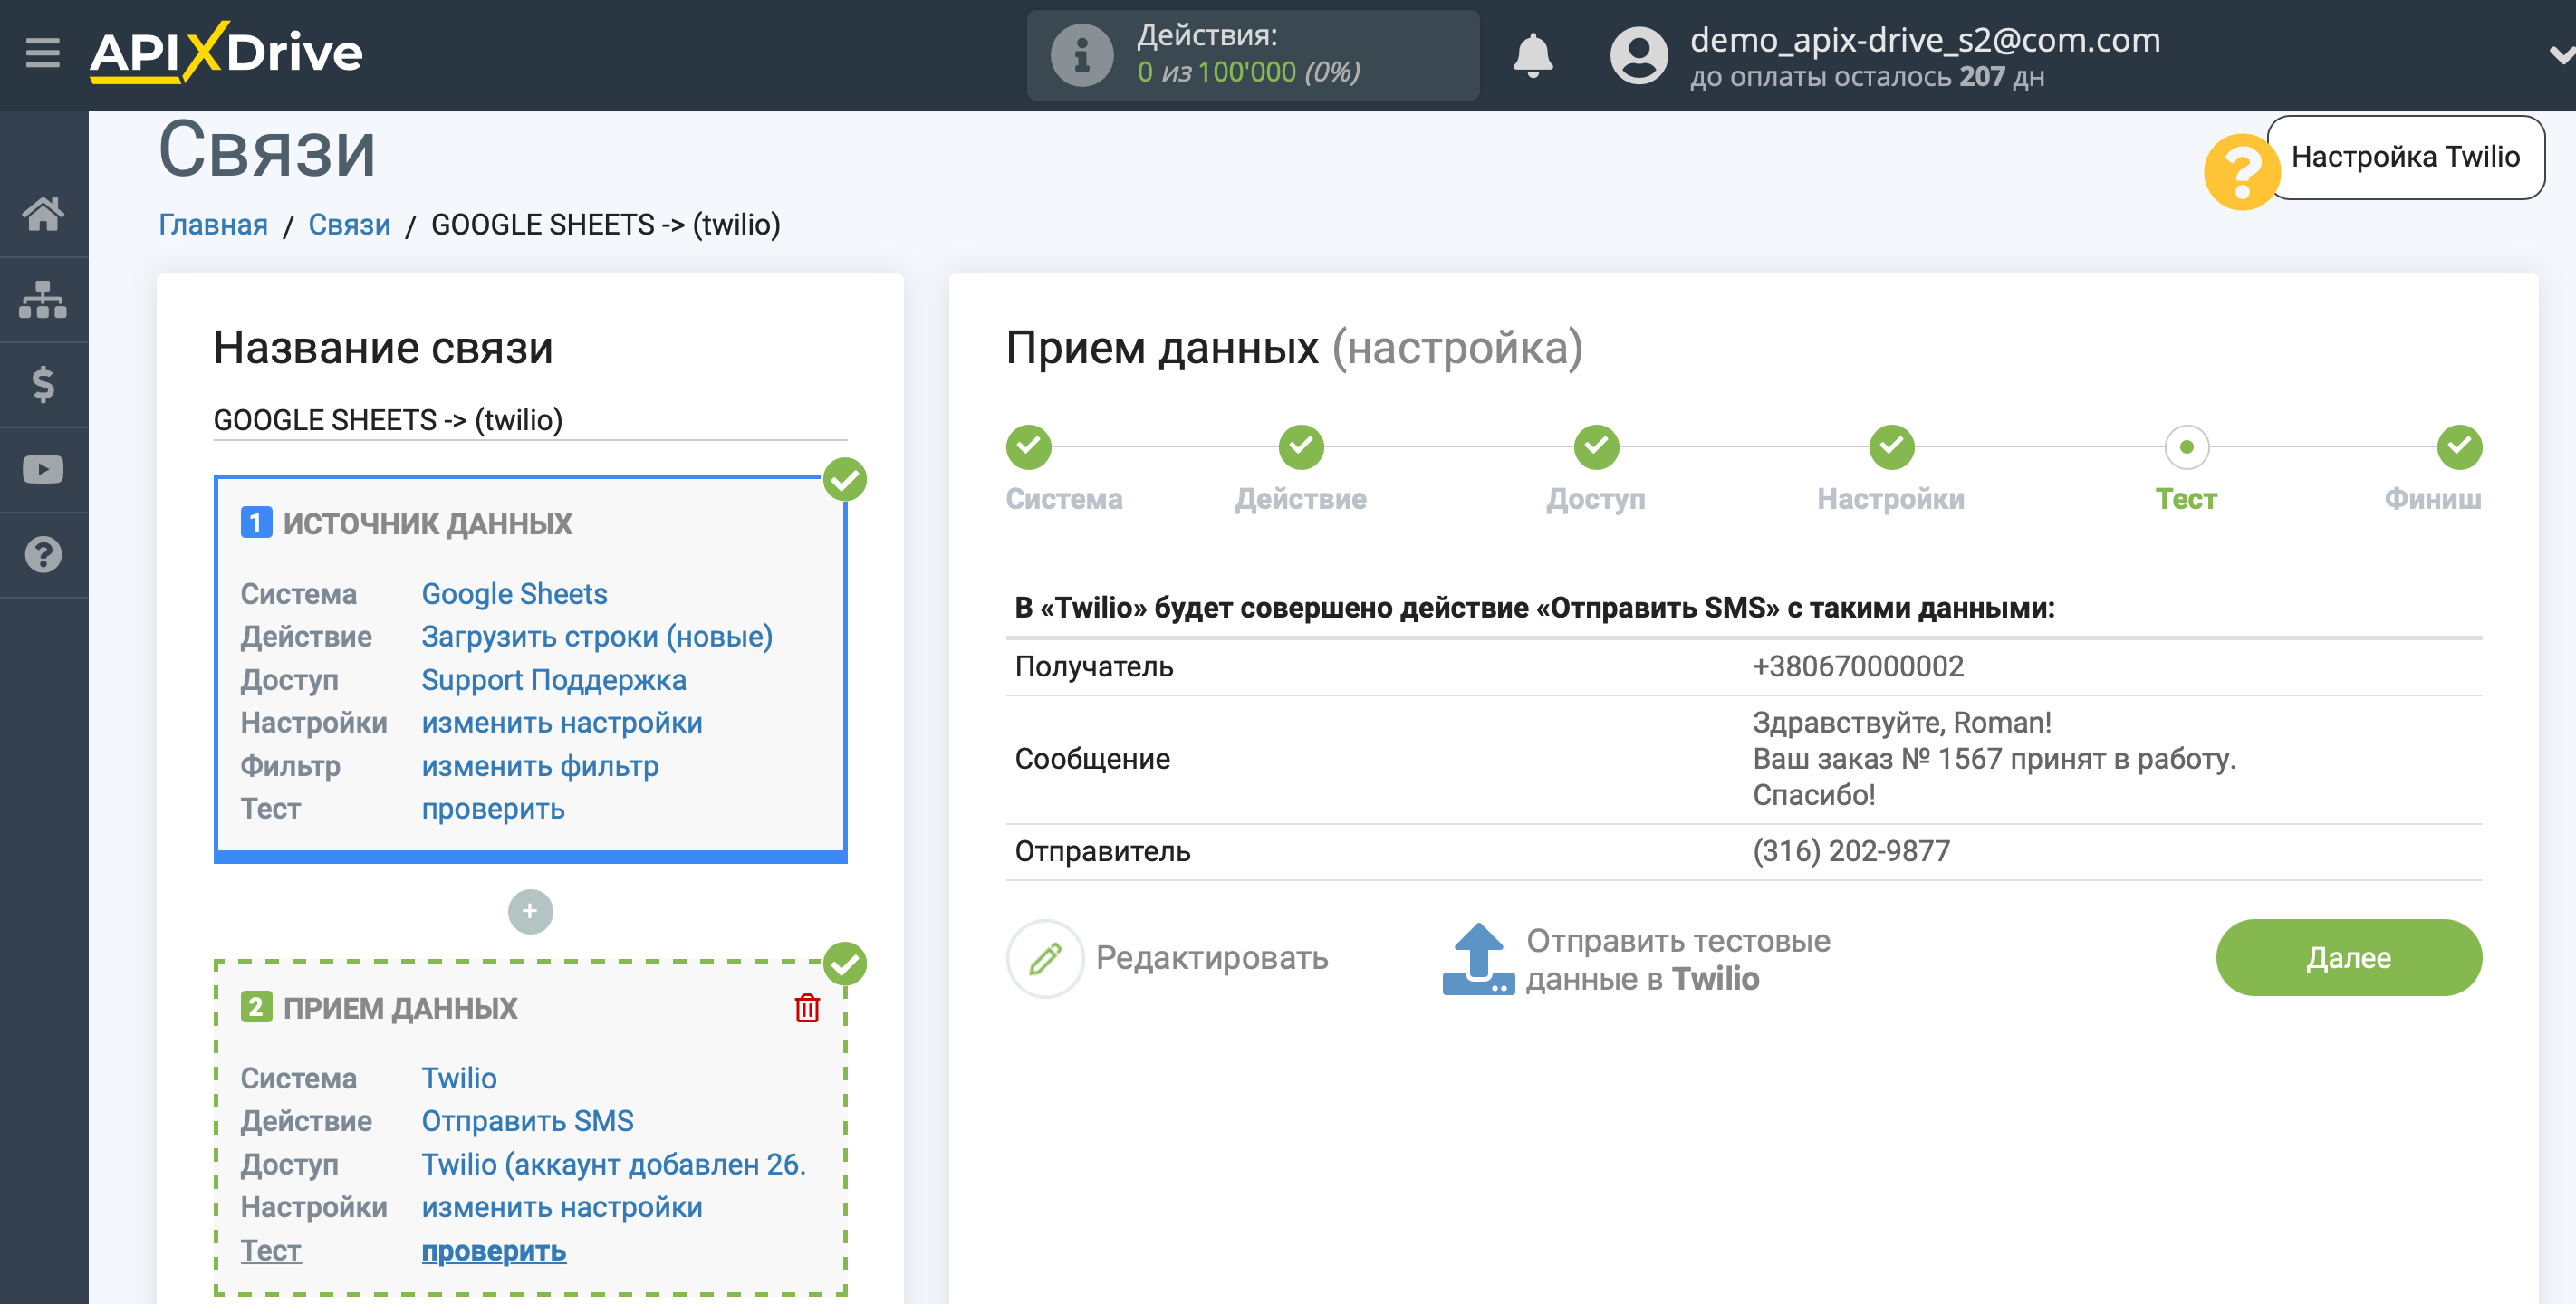2576x1304 pixels.
Task: Click the account email demo_apix-drive_s2@com.com
Action: (x=1925, y=40)
